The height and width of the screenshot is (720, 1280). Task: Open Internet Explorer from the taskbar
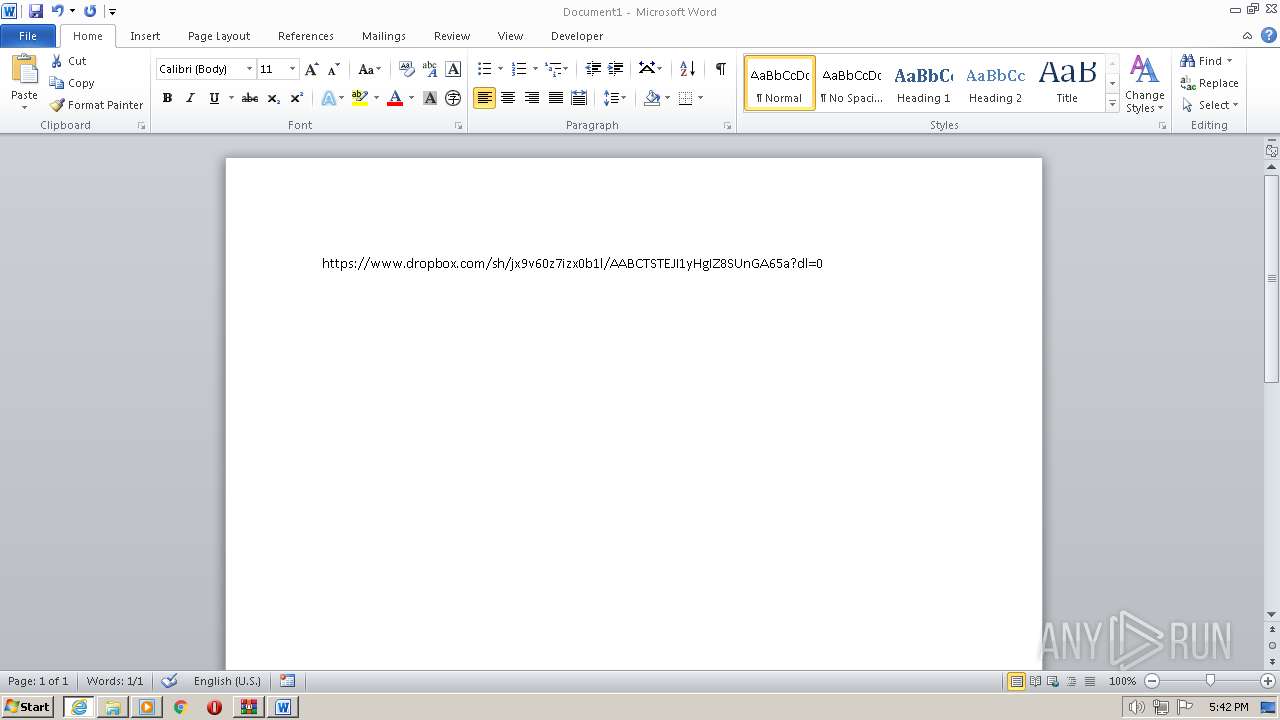pos(79,707)
